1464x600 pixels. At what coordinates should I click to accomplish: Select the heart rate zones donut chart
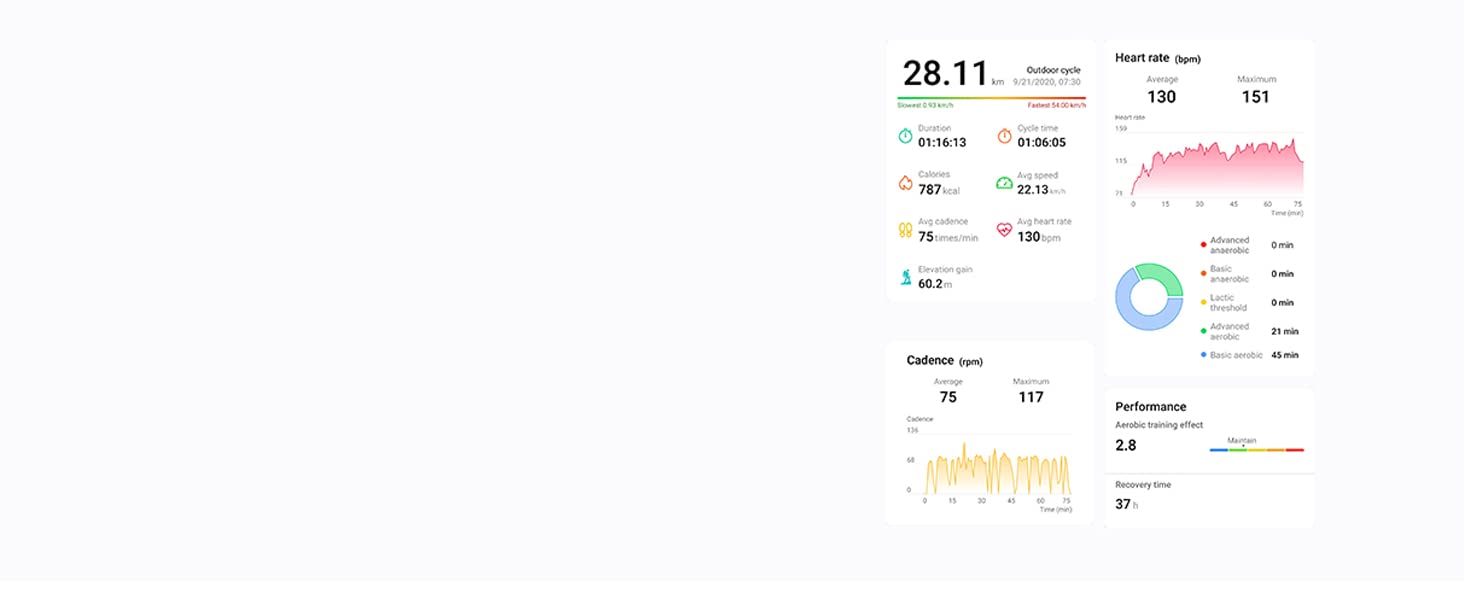(x=1148, y=295)
